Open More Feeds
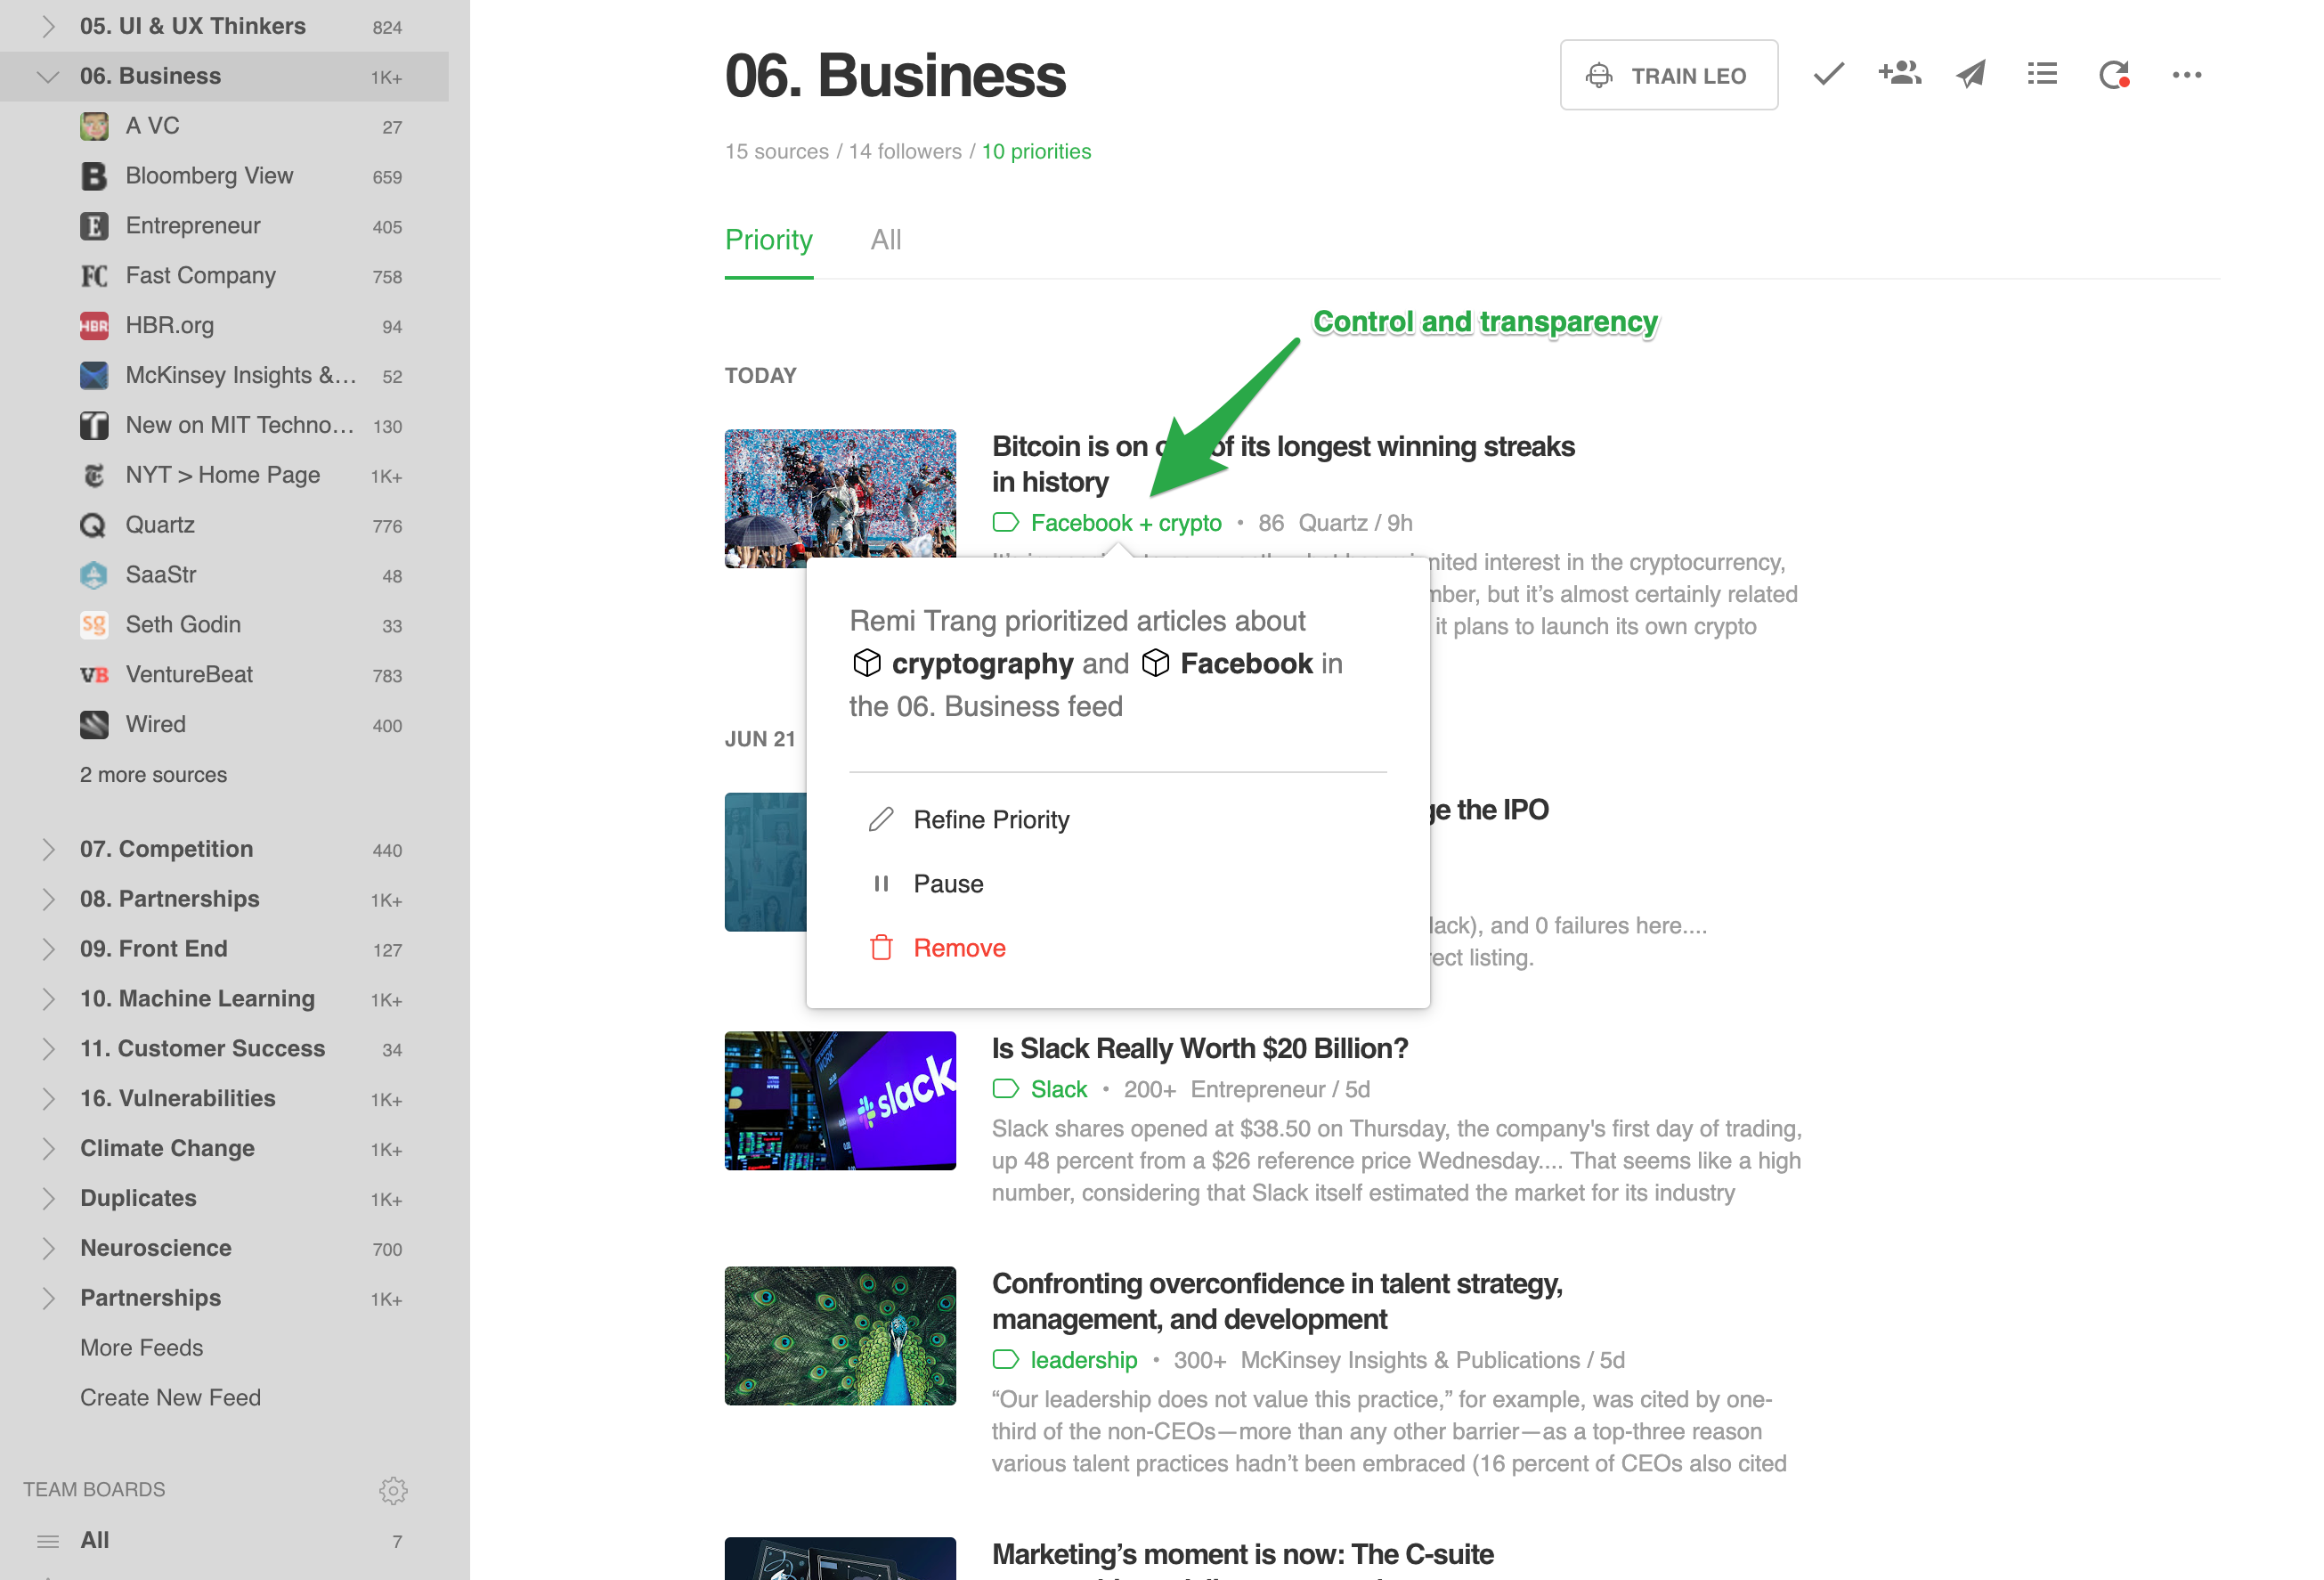Image resolution: width=2324 pixels, height=1580 pixels. tap(141, 1348)
